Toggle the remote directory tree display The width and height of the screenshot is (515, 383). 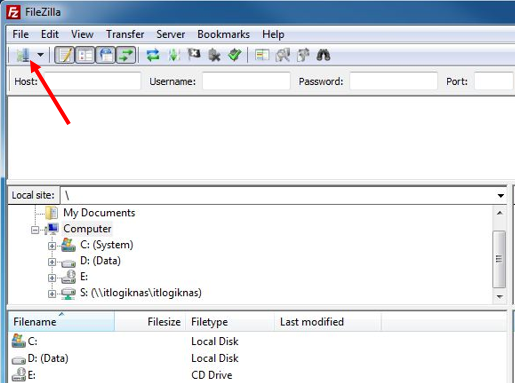[x=105, y=55]
